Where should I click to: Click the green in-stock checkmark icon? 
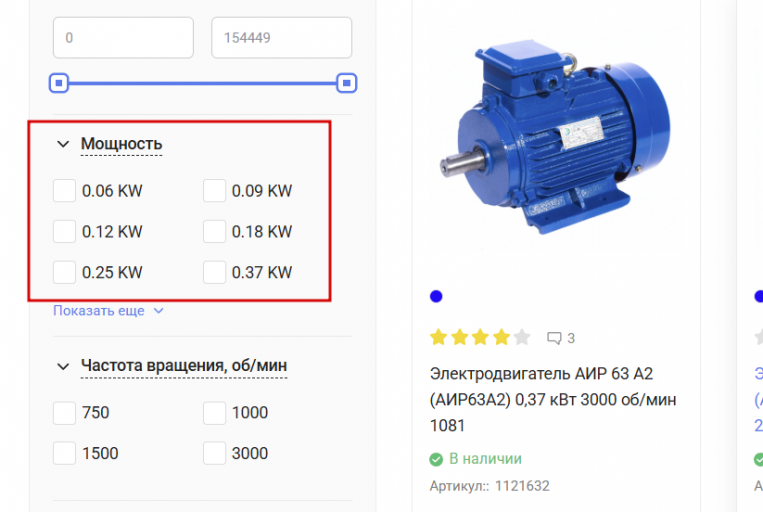click(436, 459)
